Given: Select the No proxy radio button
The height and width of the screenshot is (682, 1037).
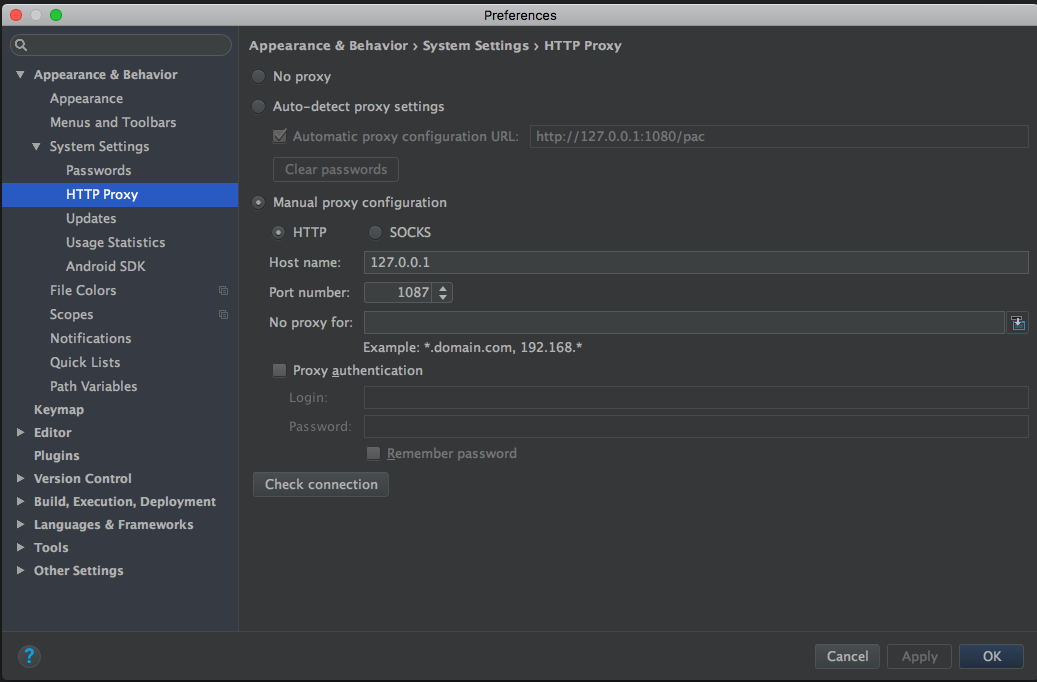Looking at the screenshot, I should [259, 77].
